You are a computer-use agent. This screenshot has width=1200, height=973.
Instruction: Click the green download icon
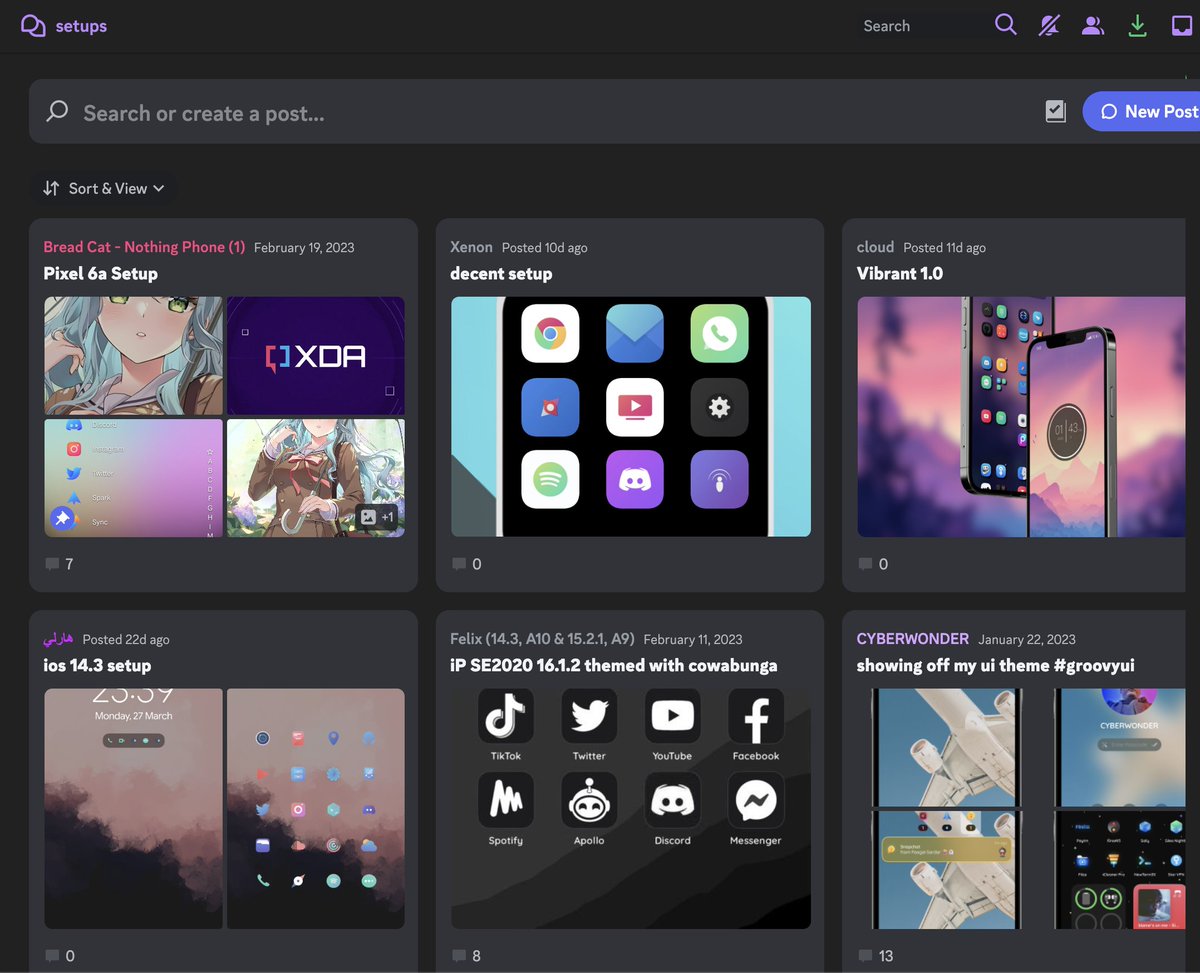coord(1137,26)
